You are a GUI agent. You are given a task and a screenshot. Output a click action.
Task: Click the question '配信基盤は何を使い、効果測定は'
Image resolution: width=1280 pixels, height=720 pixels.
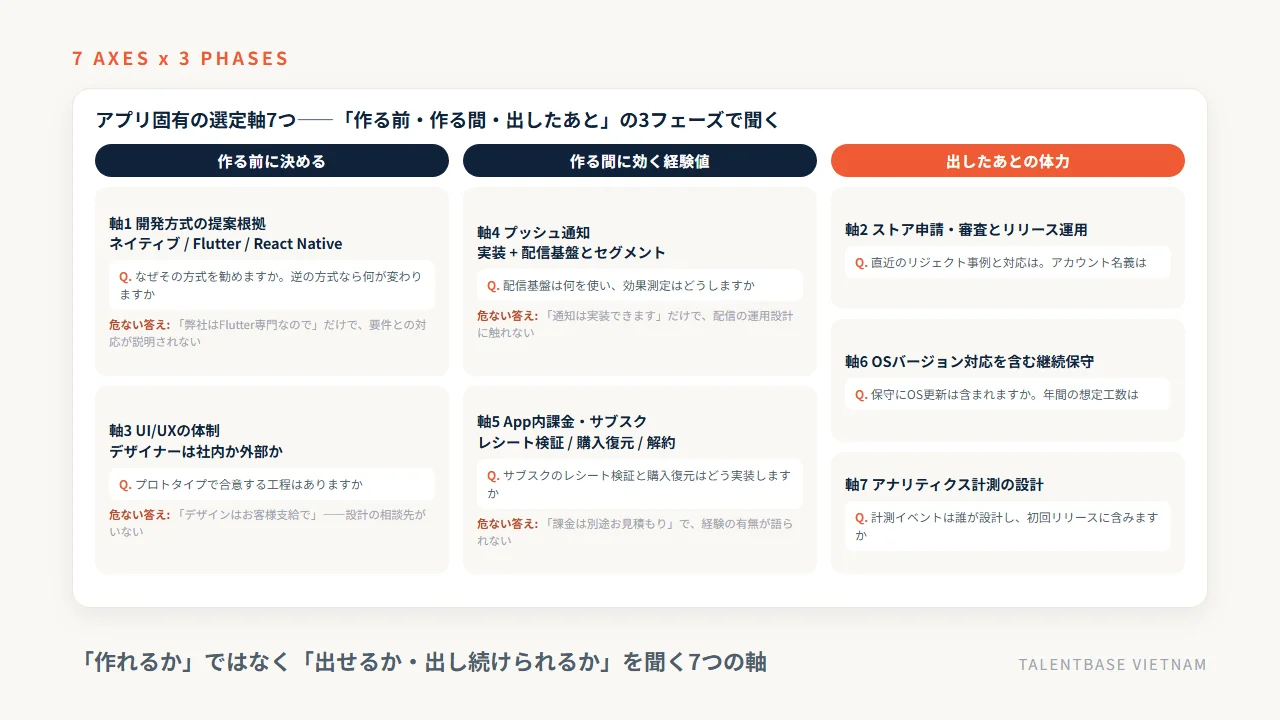pyautogui.click(x=640, y=285)
